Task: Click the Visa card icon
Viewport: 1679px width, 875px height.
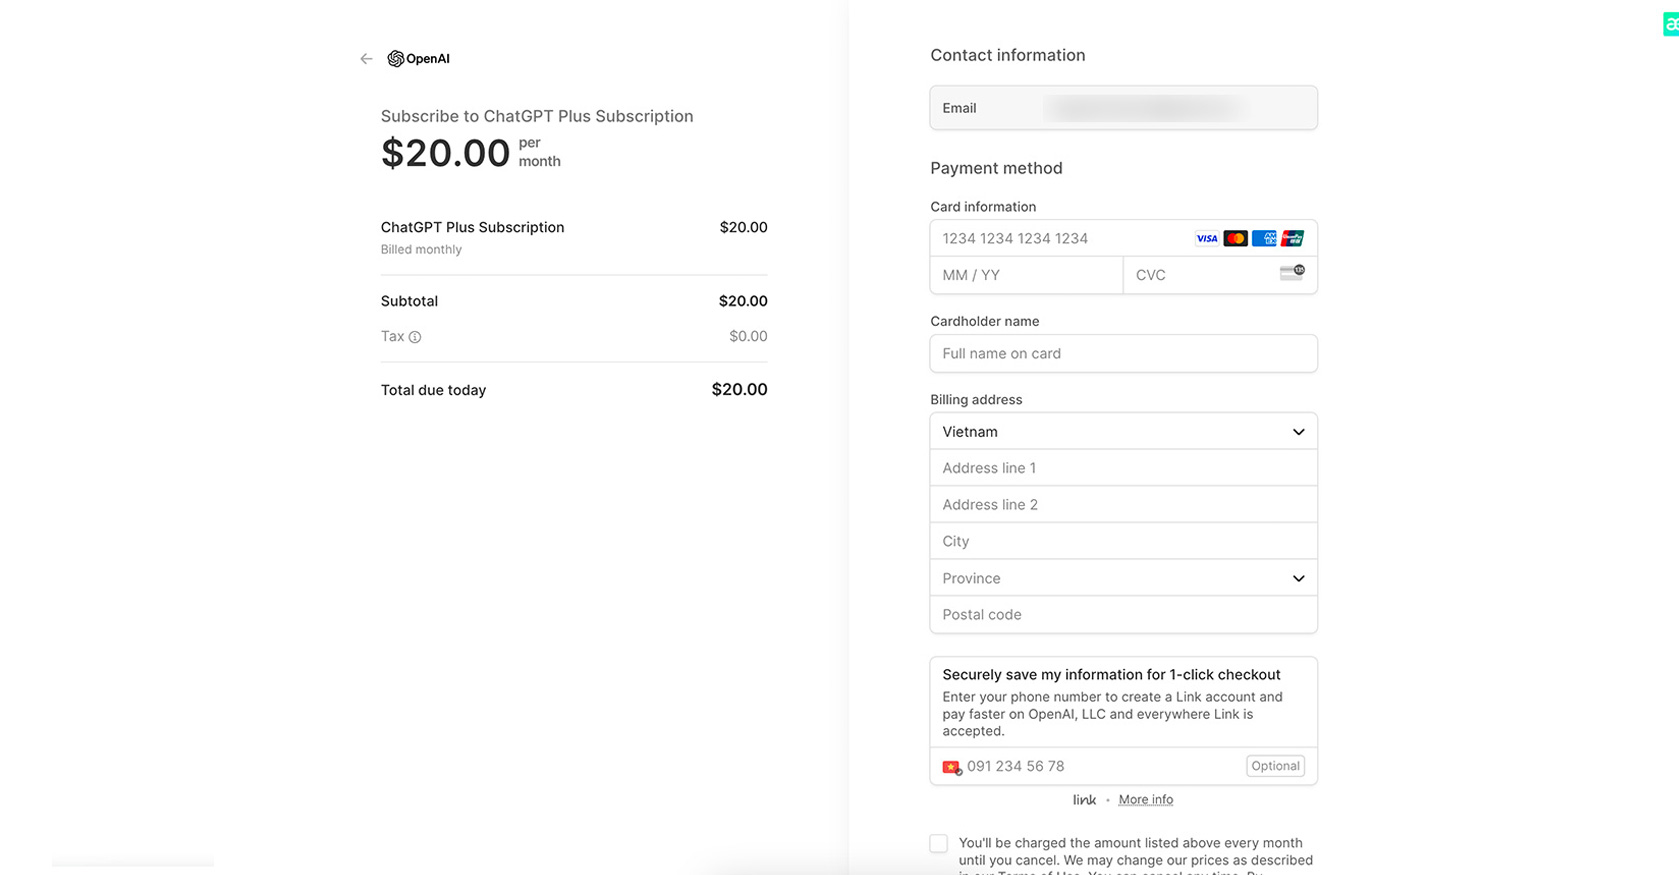Action: coord(1207,238)
